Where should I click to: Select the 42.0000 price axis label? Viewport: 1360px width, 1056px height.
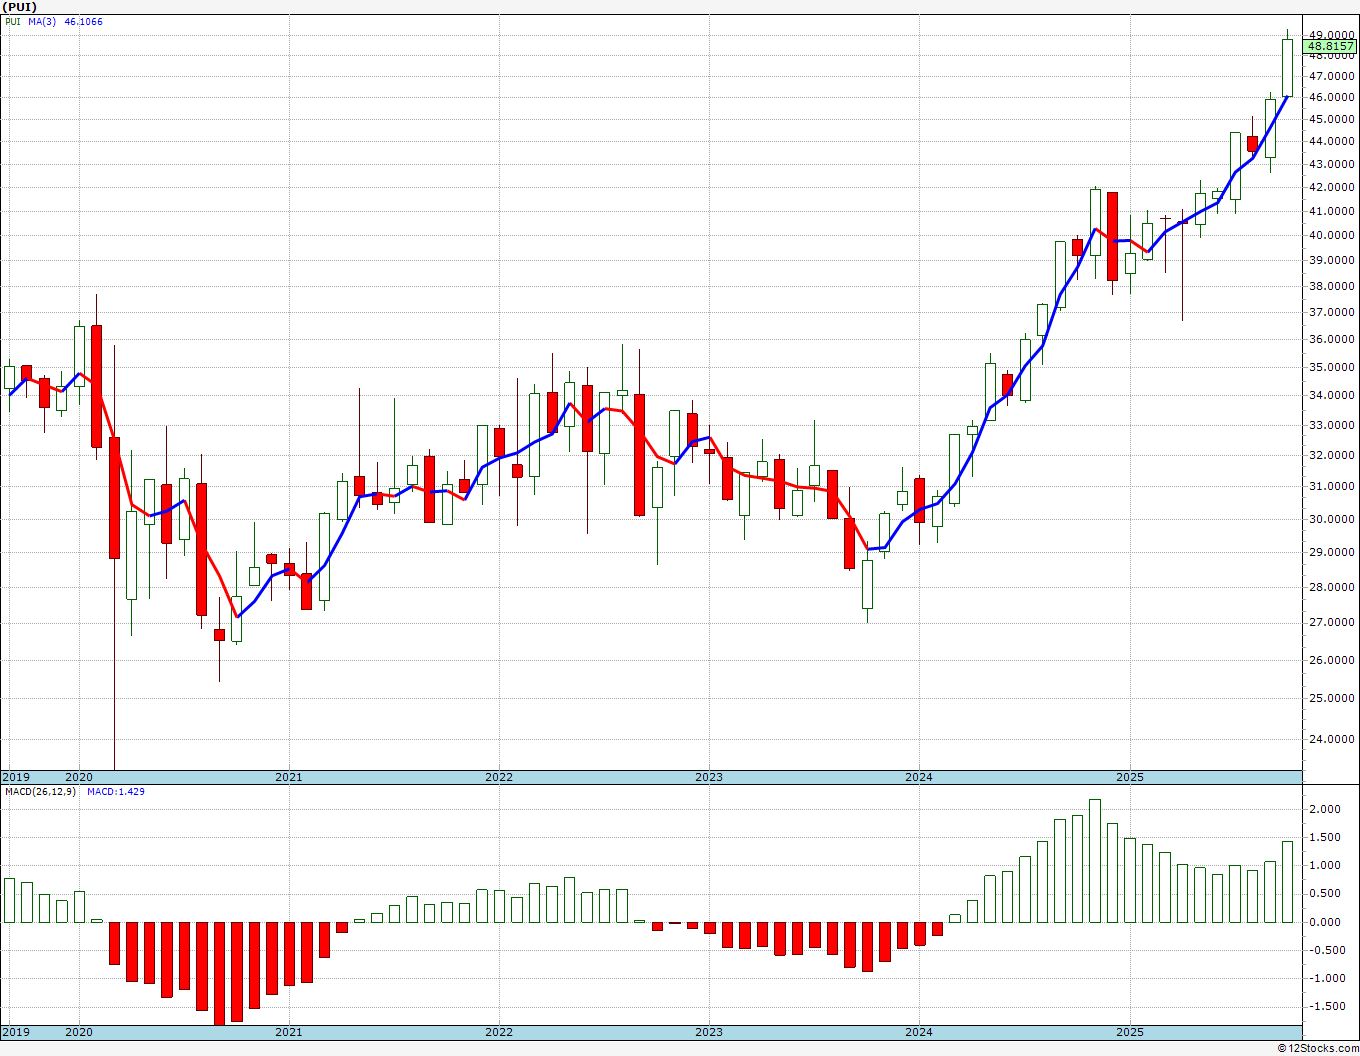1331,187
